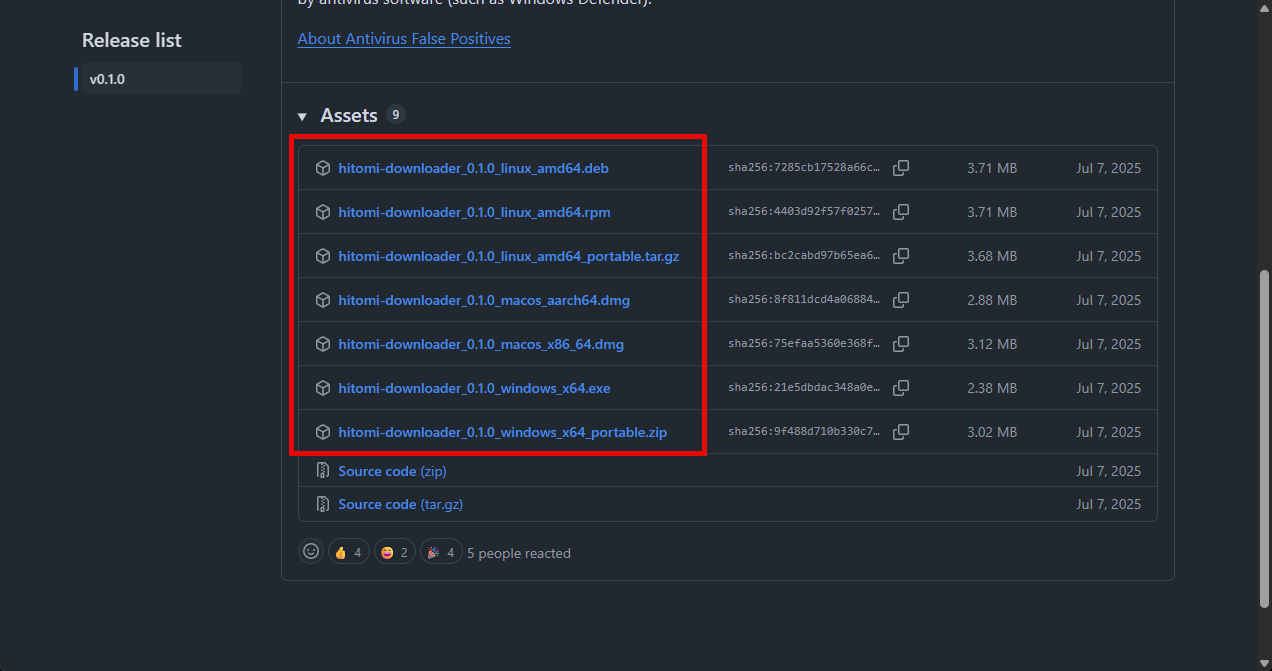1272x671 pixels.
Task: Open the emoji reaction picker smiley
Action: (311, 552)
